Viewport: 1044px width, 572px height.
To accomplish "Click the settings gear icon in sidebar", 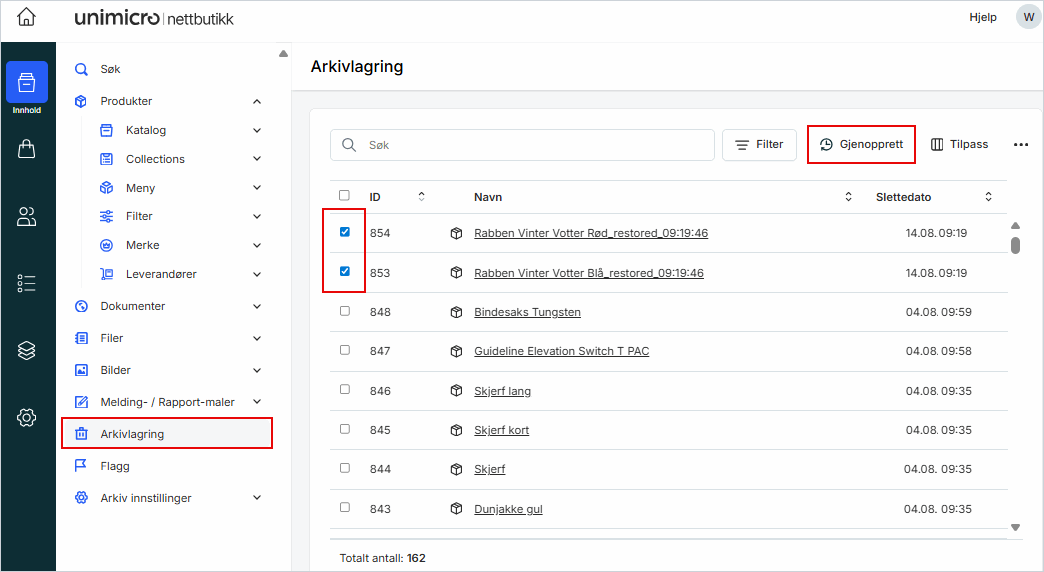I will tap(27, 417).
